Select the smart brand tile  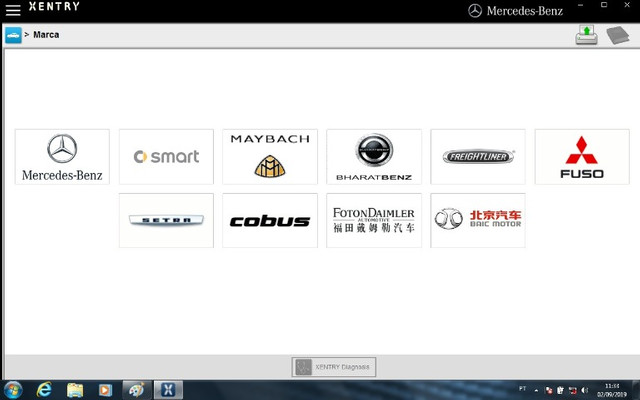[166, 157]
